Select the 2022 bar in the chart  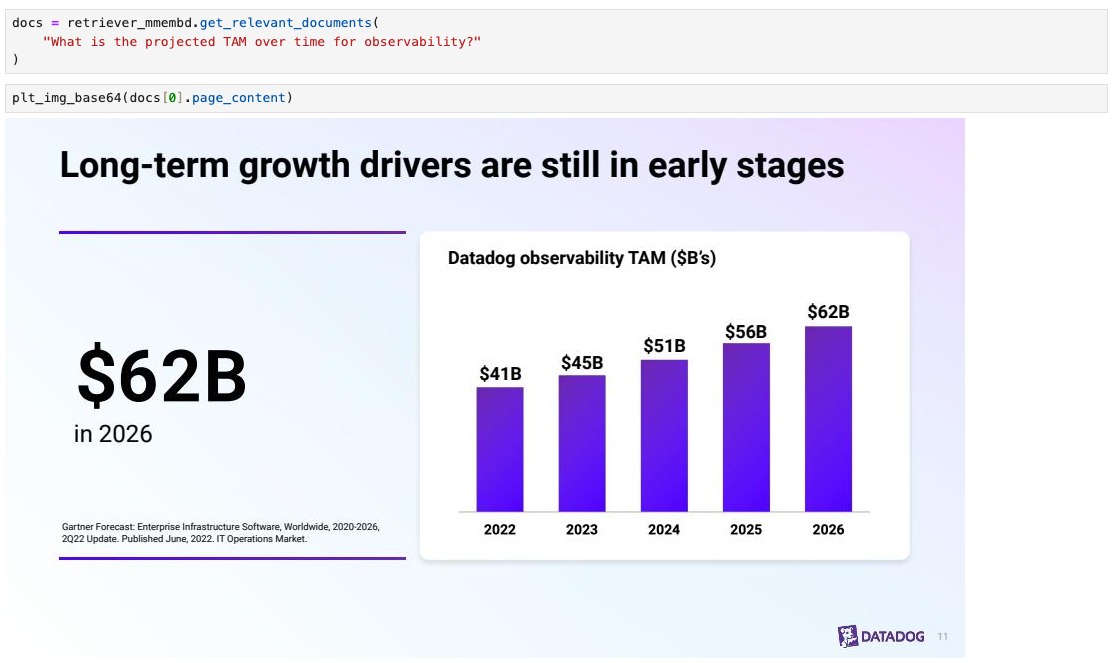coord(500,449)
